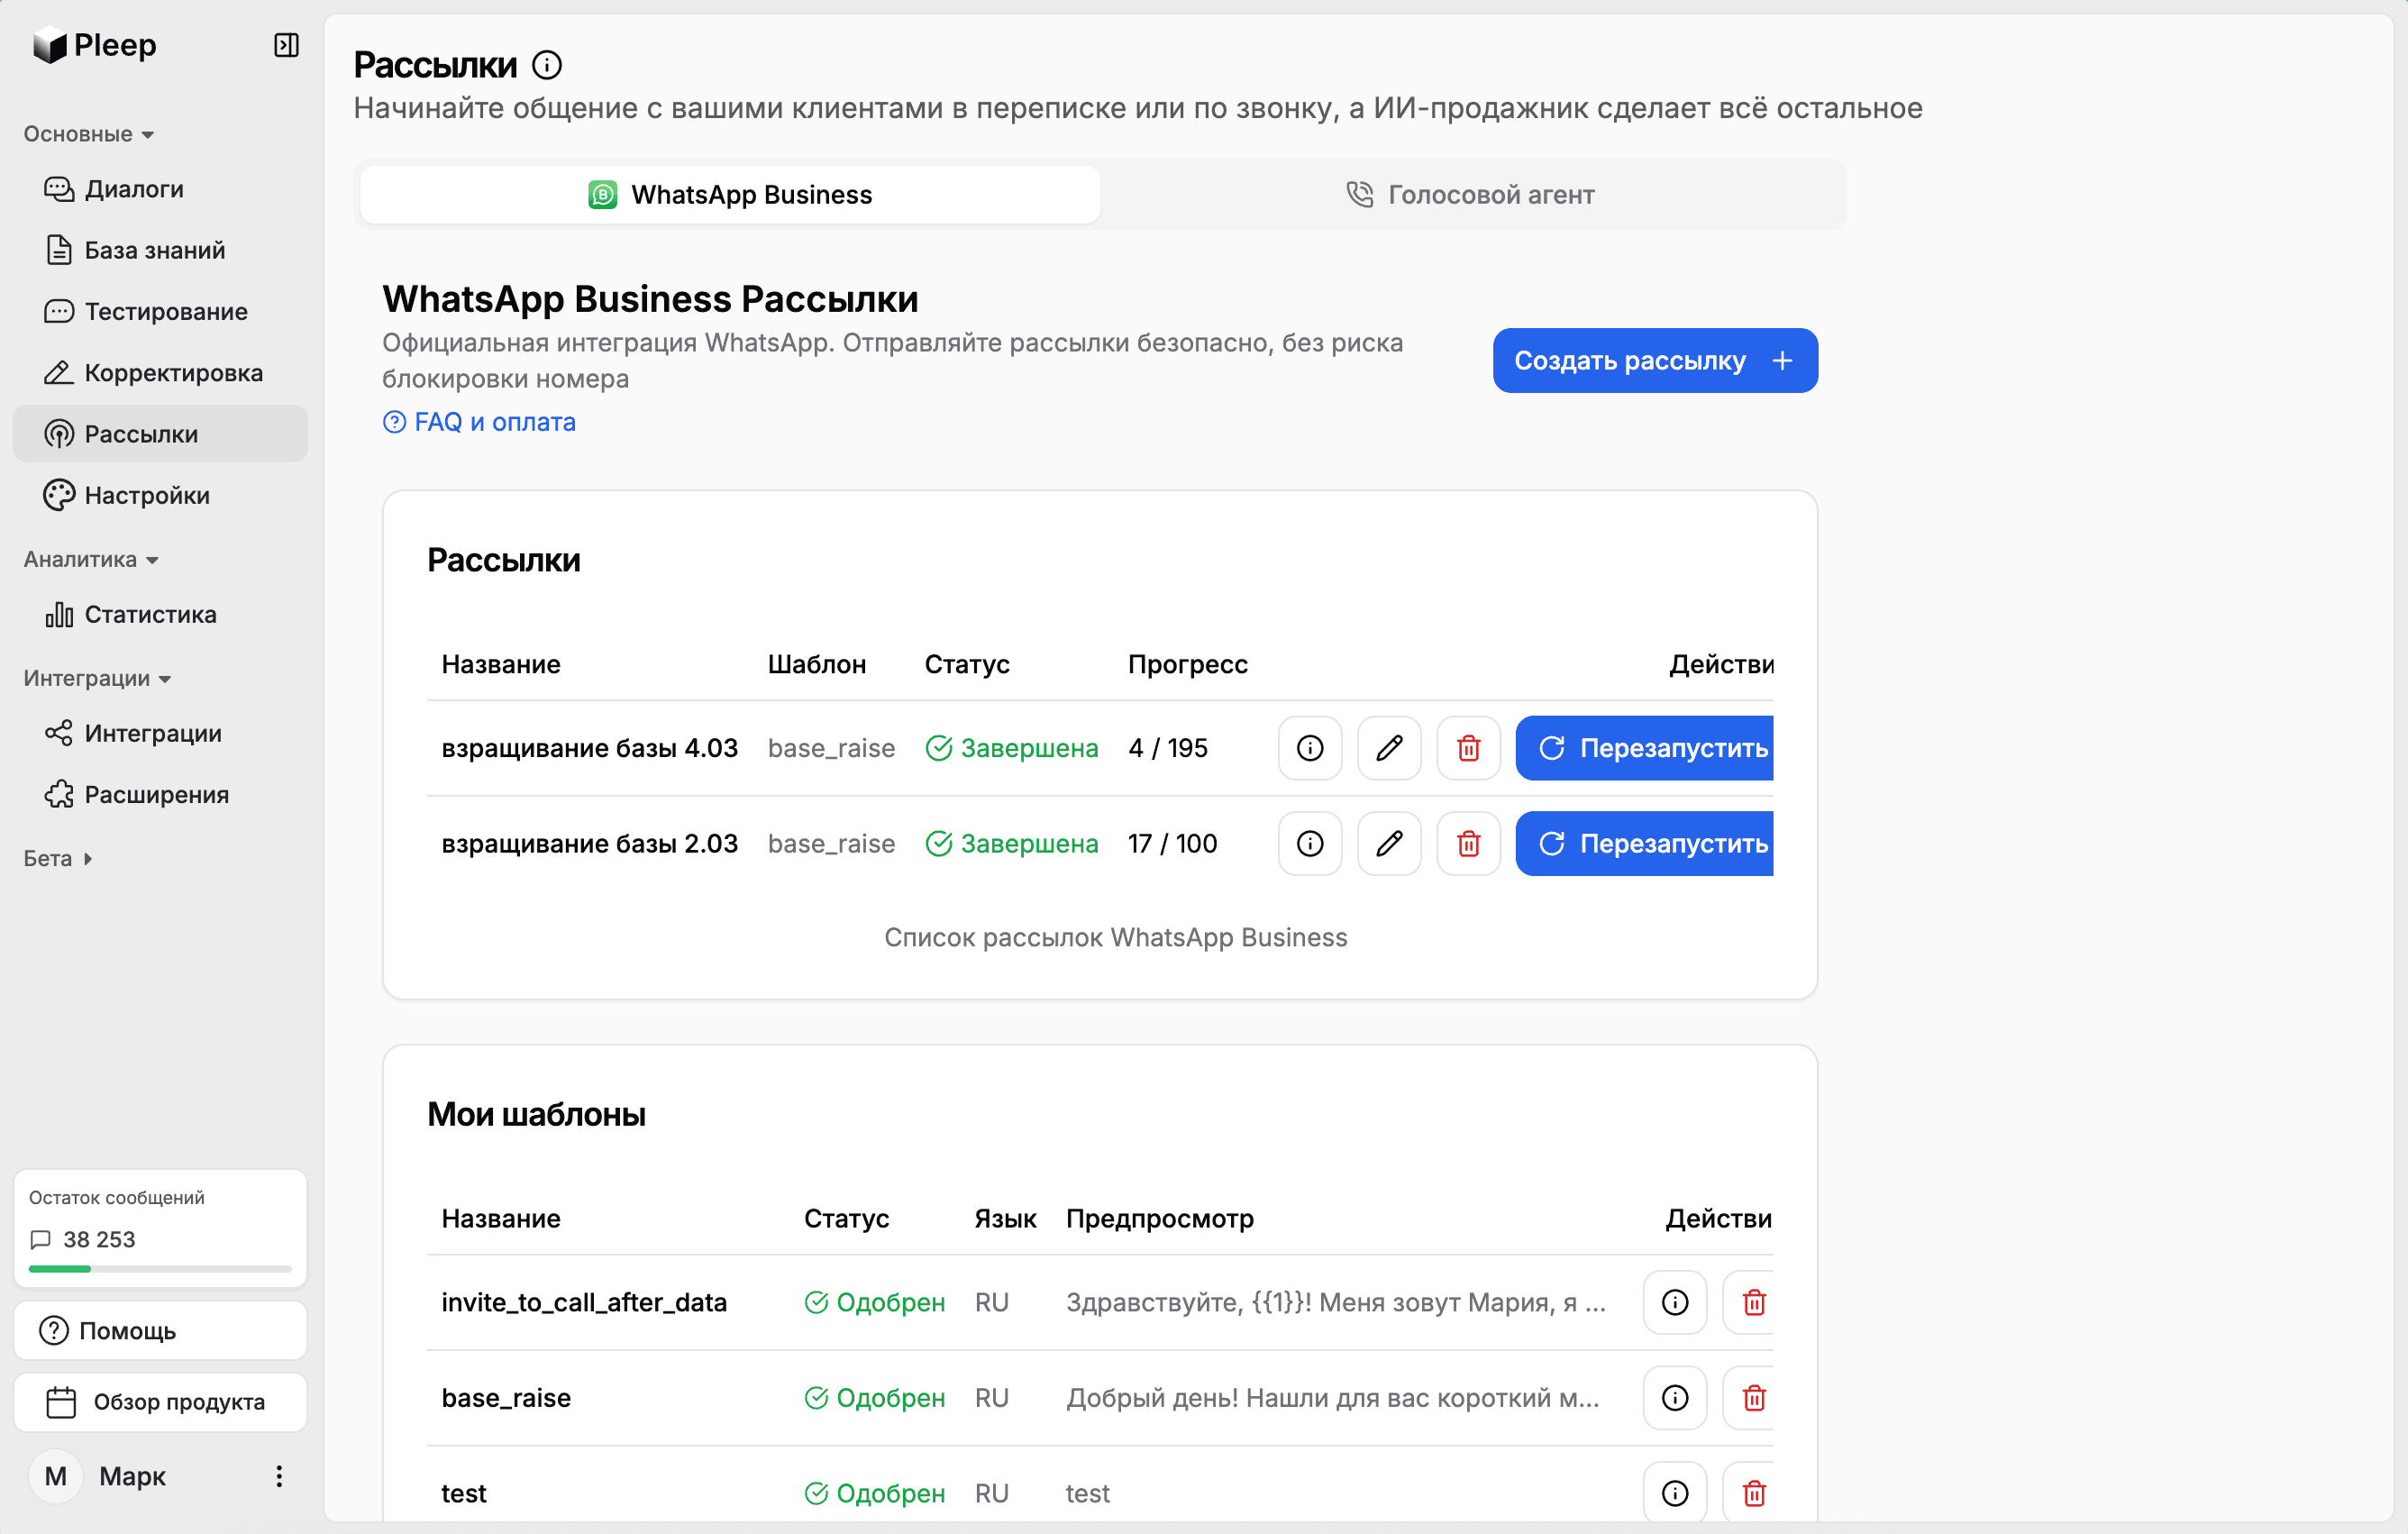Click Создать рассылку button
The width and height of the screenshot is (2408, 1534).
[x=1654, y=360]
